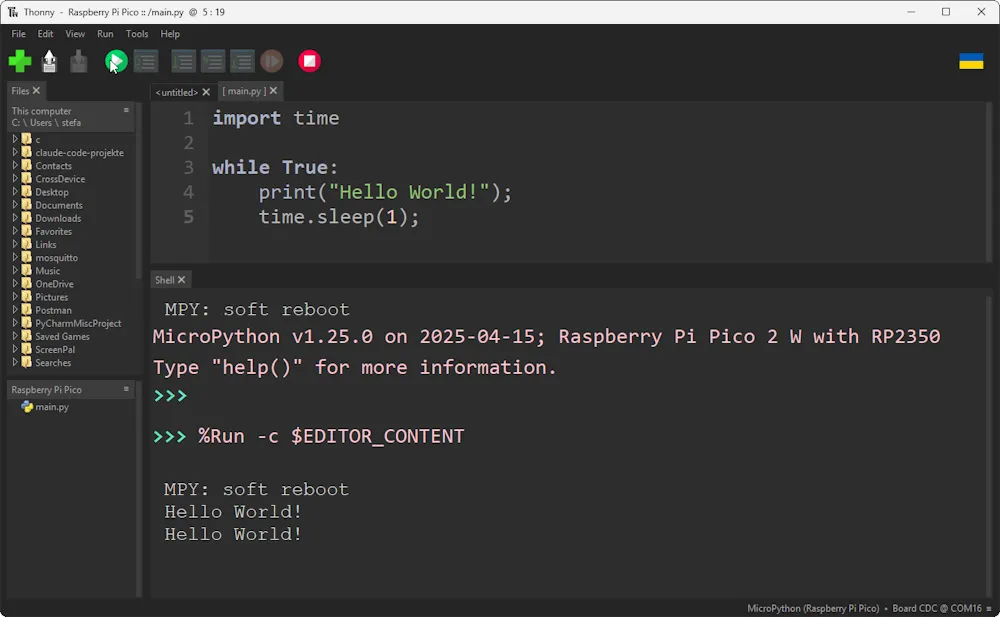The image size is (1000, 617).
Task: Close the untitled editor tab
Action: tap(206, 92)
